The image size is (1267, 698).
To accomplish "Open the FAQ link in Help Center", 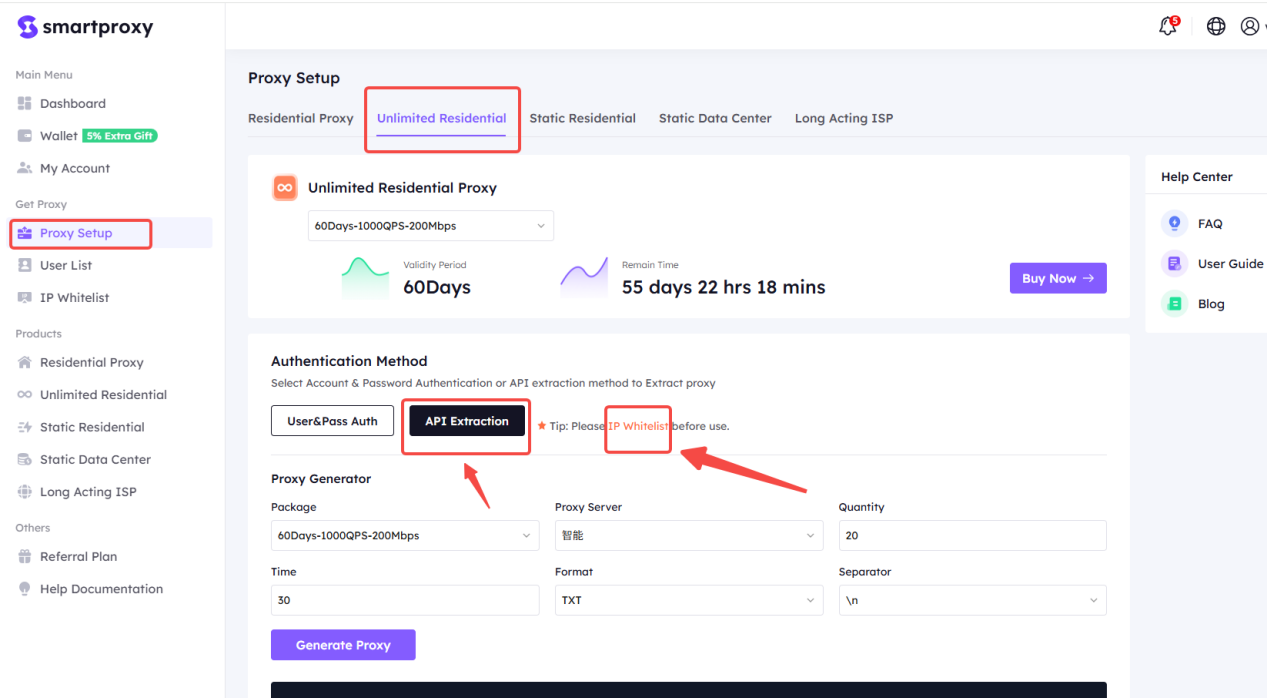I will [1210, 223].
